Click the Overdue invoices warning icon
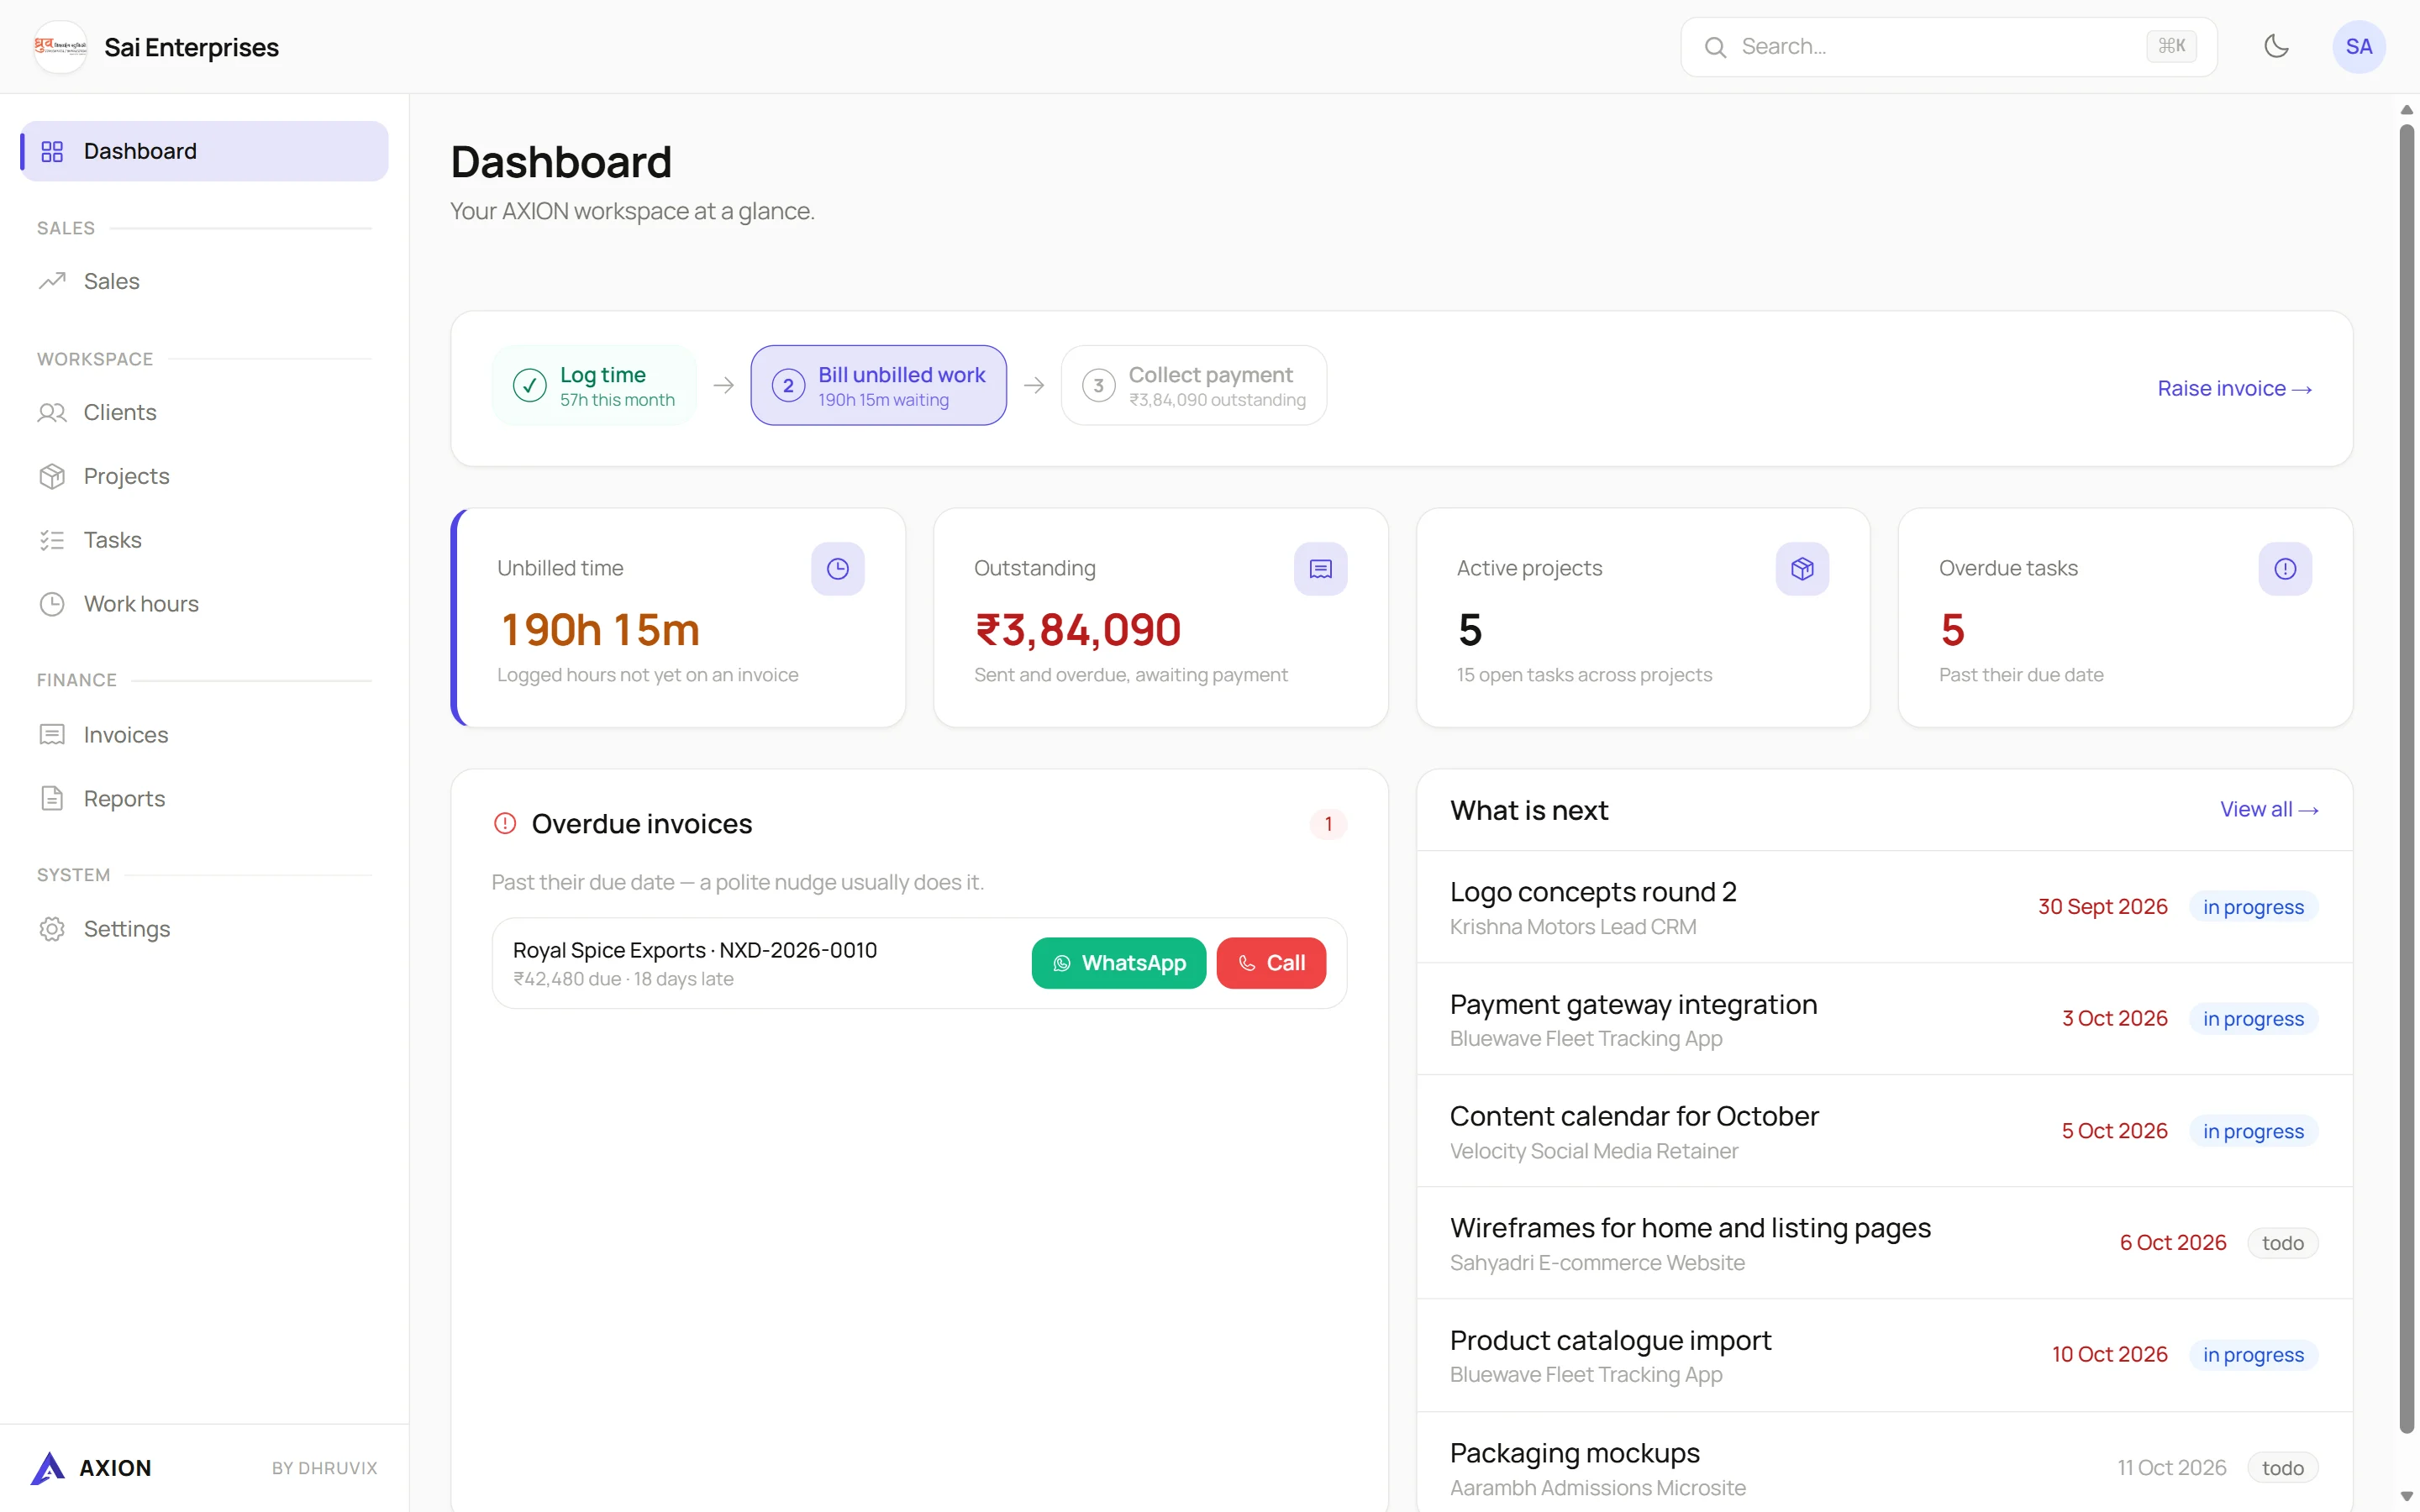The width and height of the screenshot is (2420, 1512). pyautogui.click(x=505, y=823)
